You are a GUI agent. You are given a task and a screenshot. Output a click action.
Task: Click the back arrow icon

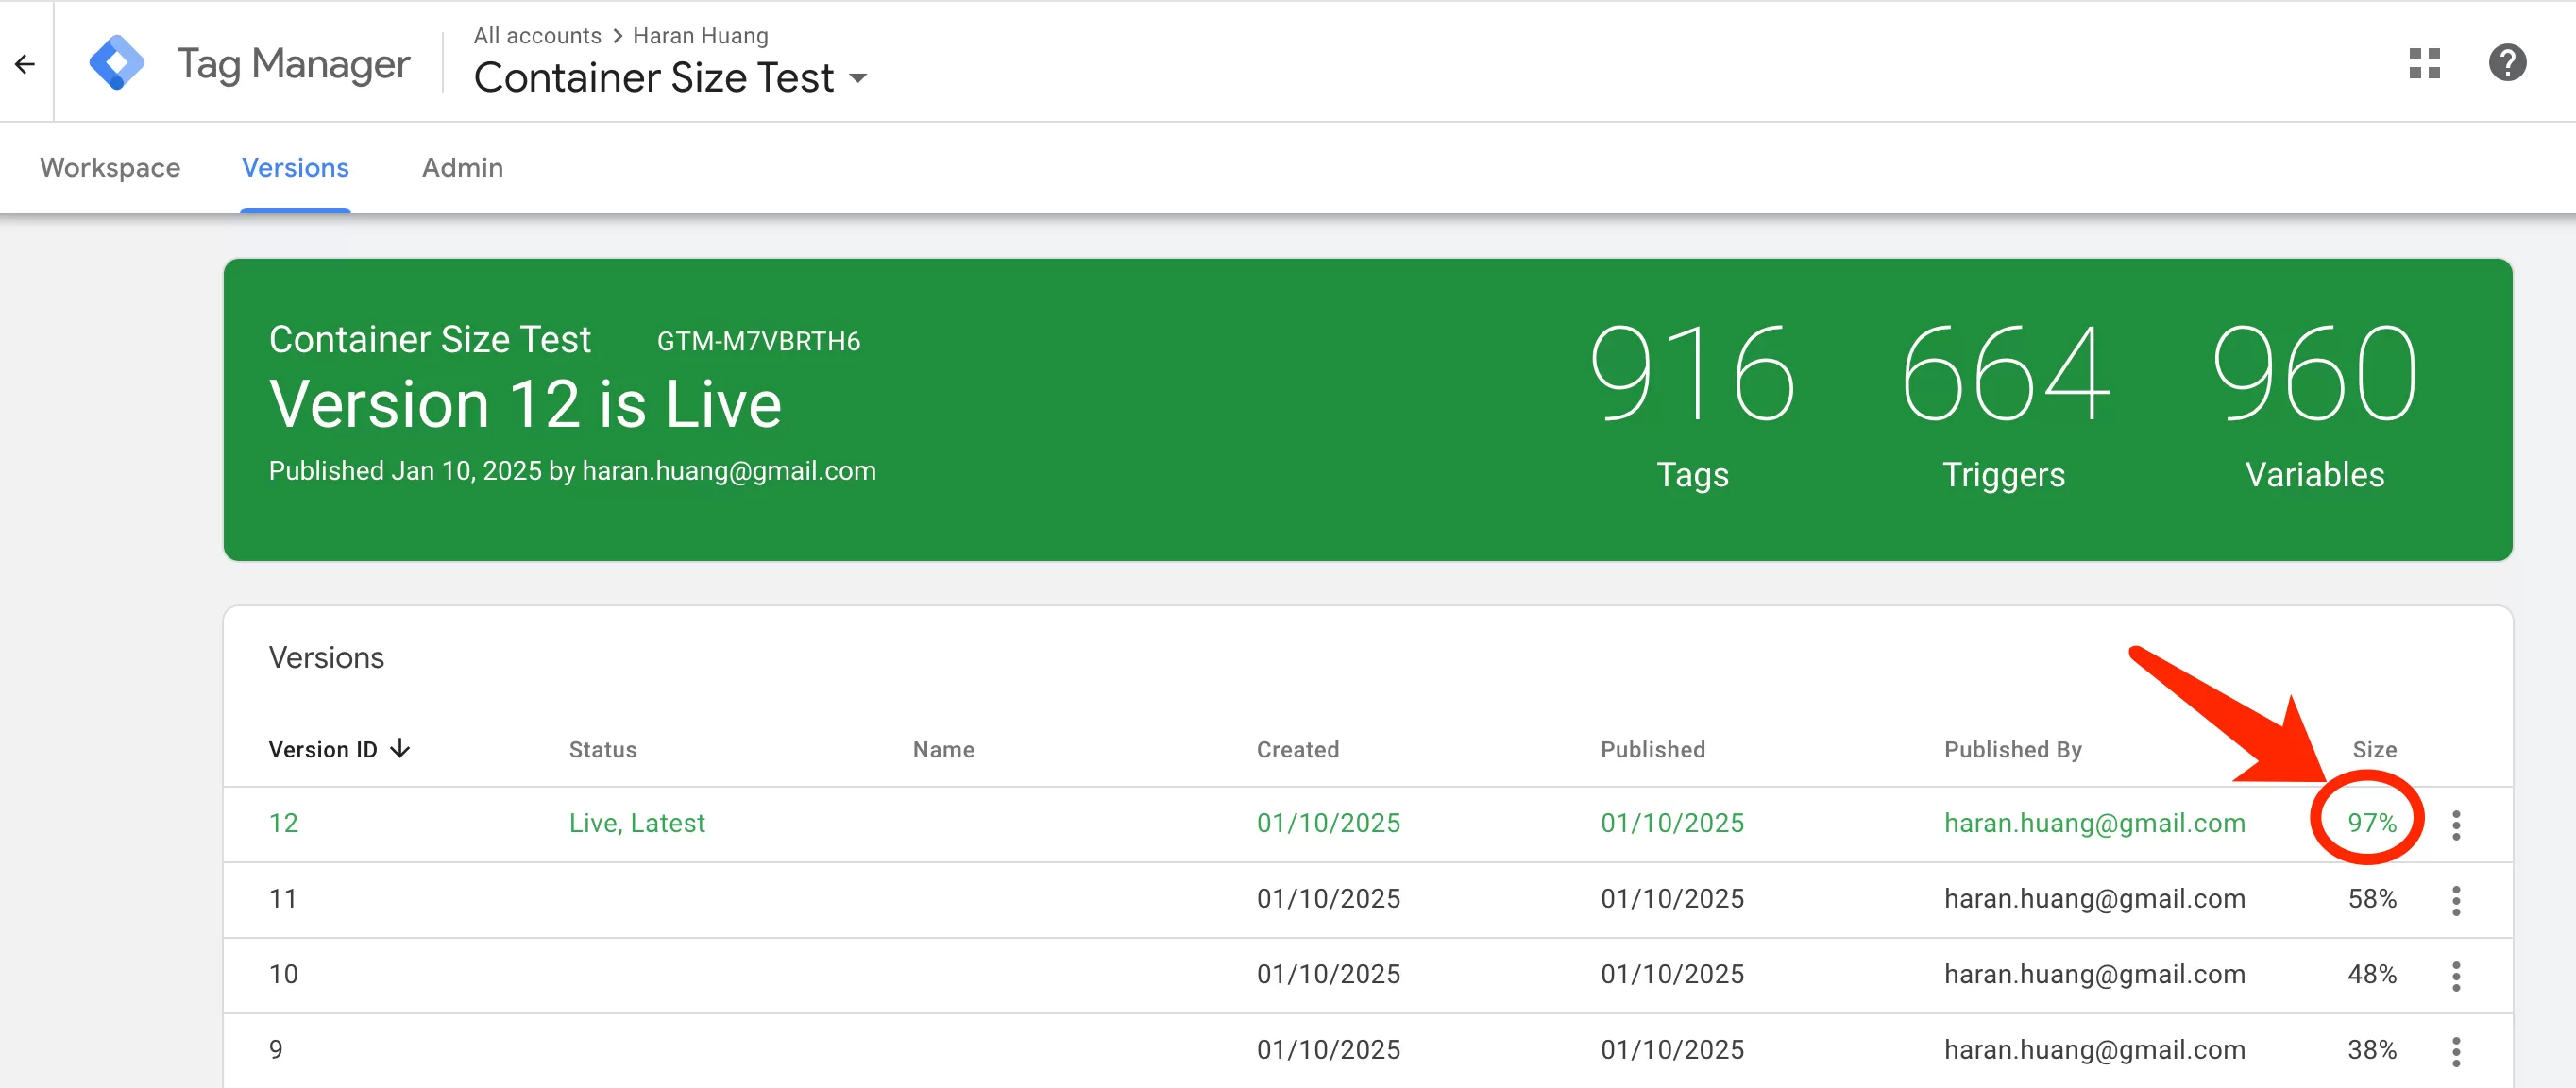click(x=25, y=65)
